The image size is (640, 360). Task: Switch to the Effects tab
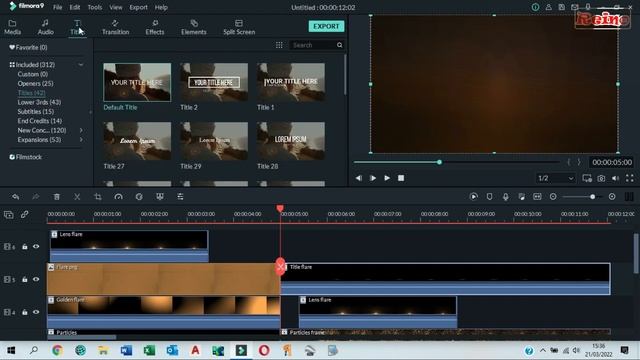point(155,27)
